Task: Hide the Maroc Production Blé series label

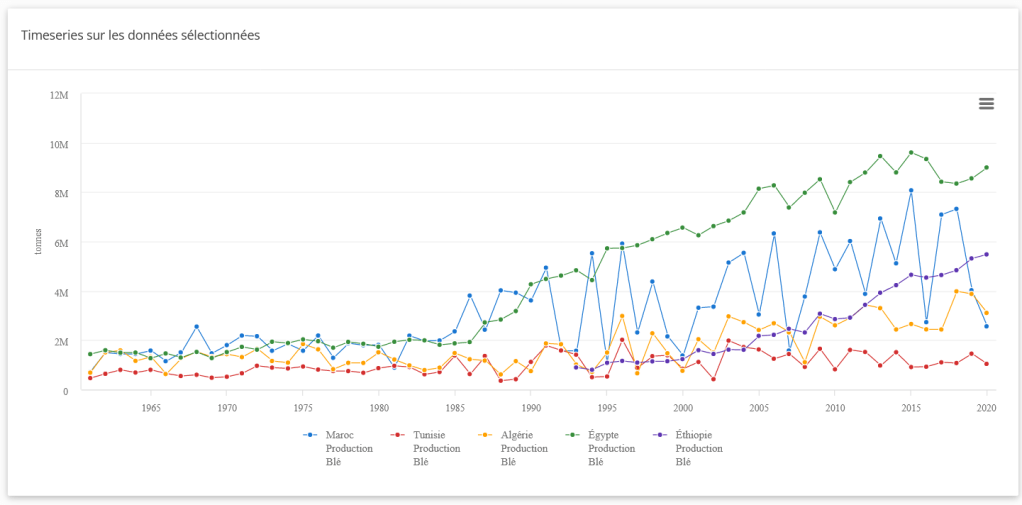Action: 348,448
